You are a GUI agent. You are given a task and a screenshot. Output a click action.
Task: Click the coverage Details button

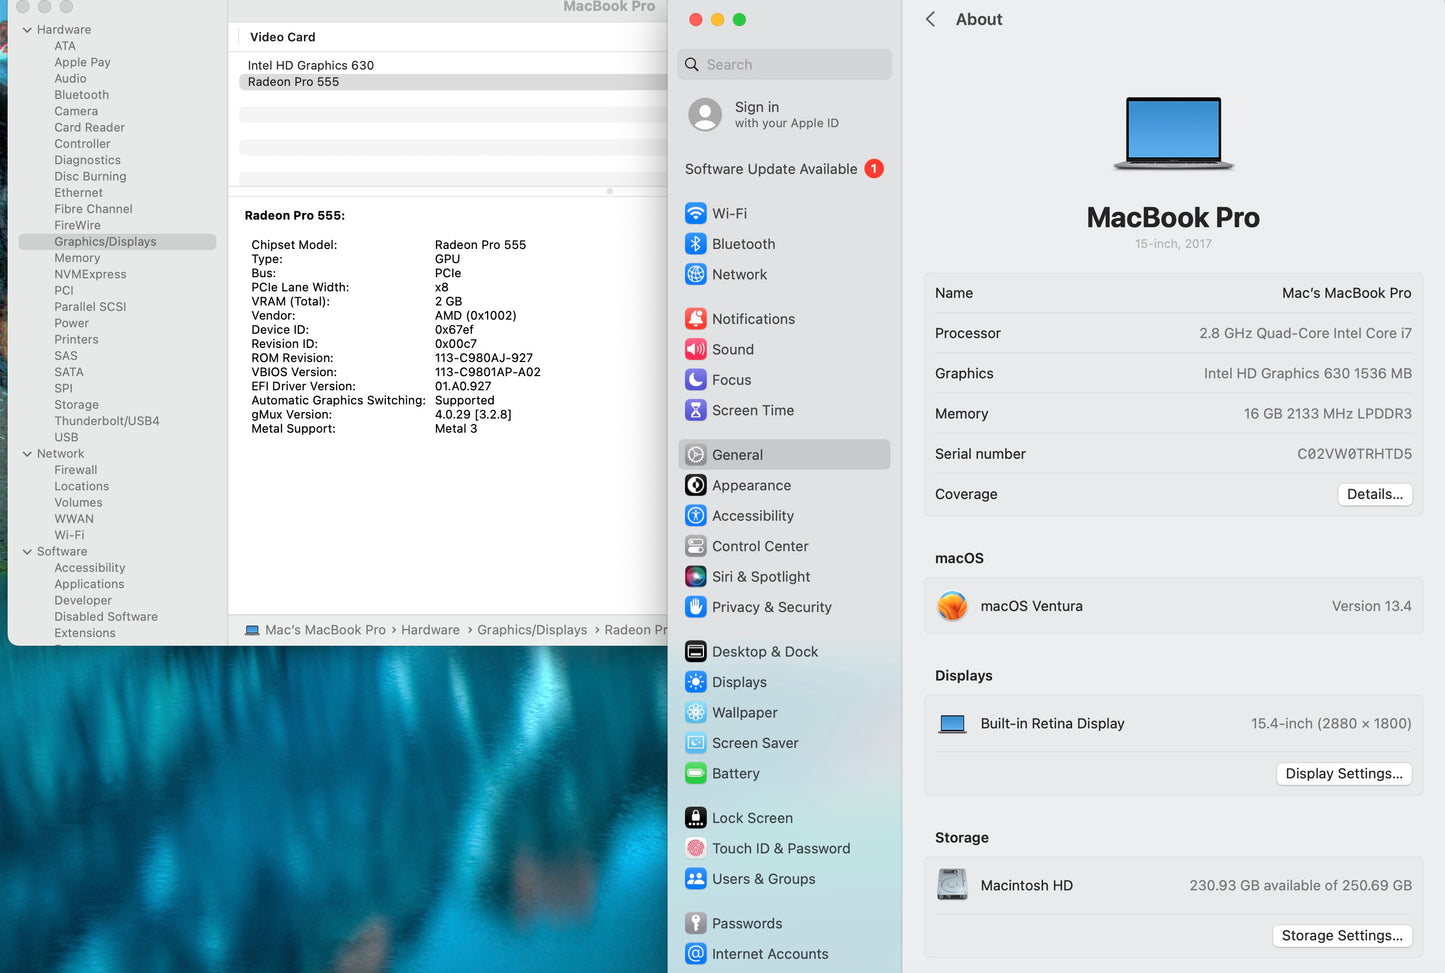[1374, 494]
